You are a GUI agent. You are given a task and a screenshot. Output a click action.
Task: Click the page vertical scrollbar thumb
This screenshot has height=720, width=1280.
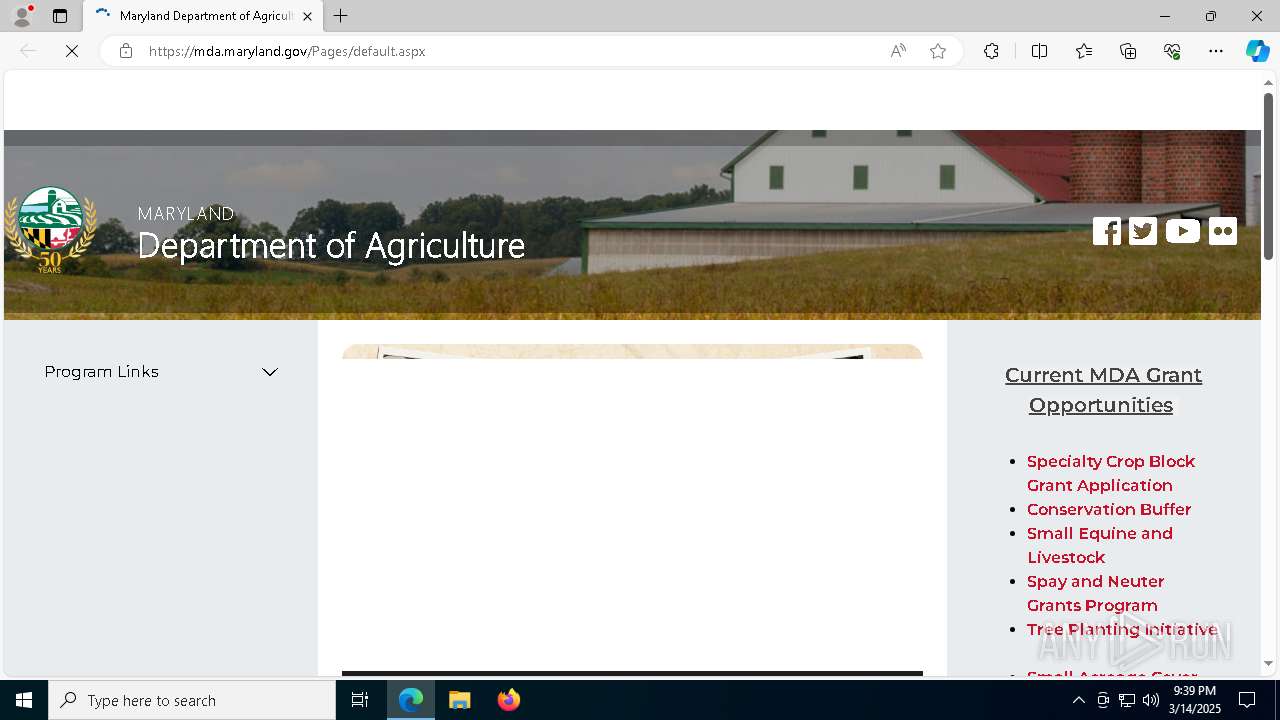1268,176
